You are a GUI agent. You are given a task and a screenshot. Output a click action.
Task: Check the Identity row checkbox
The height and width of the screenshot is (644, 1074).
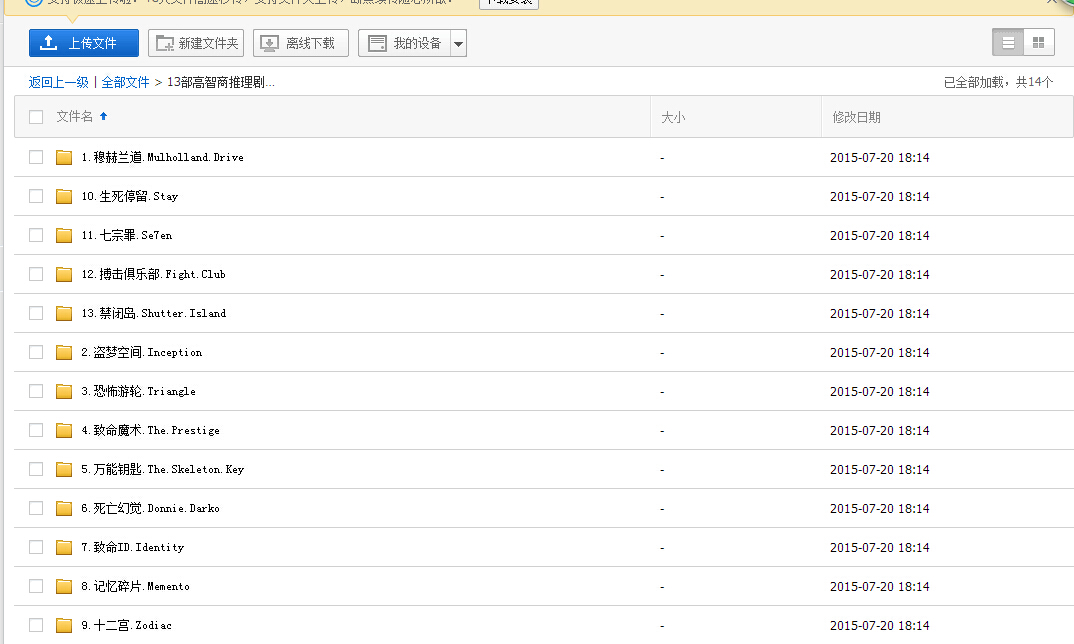[36, 548]
